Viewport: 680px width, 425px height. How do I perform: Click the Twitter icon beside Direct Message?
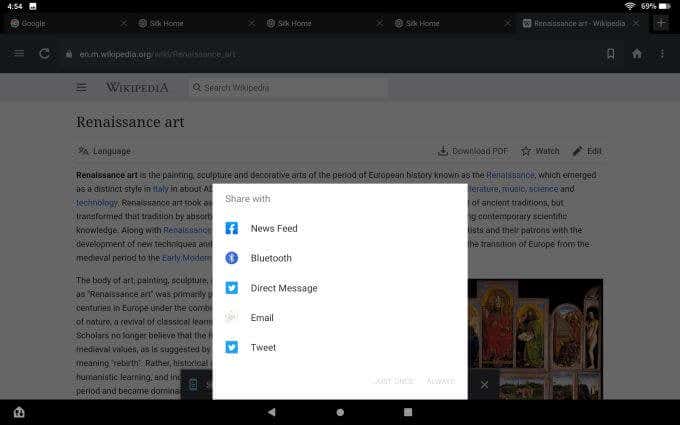point(232,288)
